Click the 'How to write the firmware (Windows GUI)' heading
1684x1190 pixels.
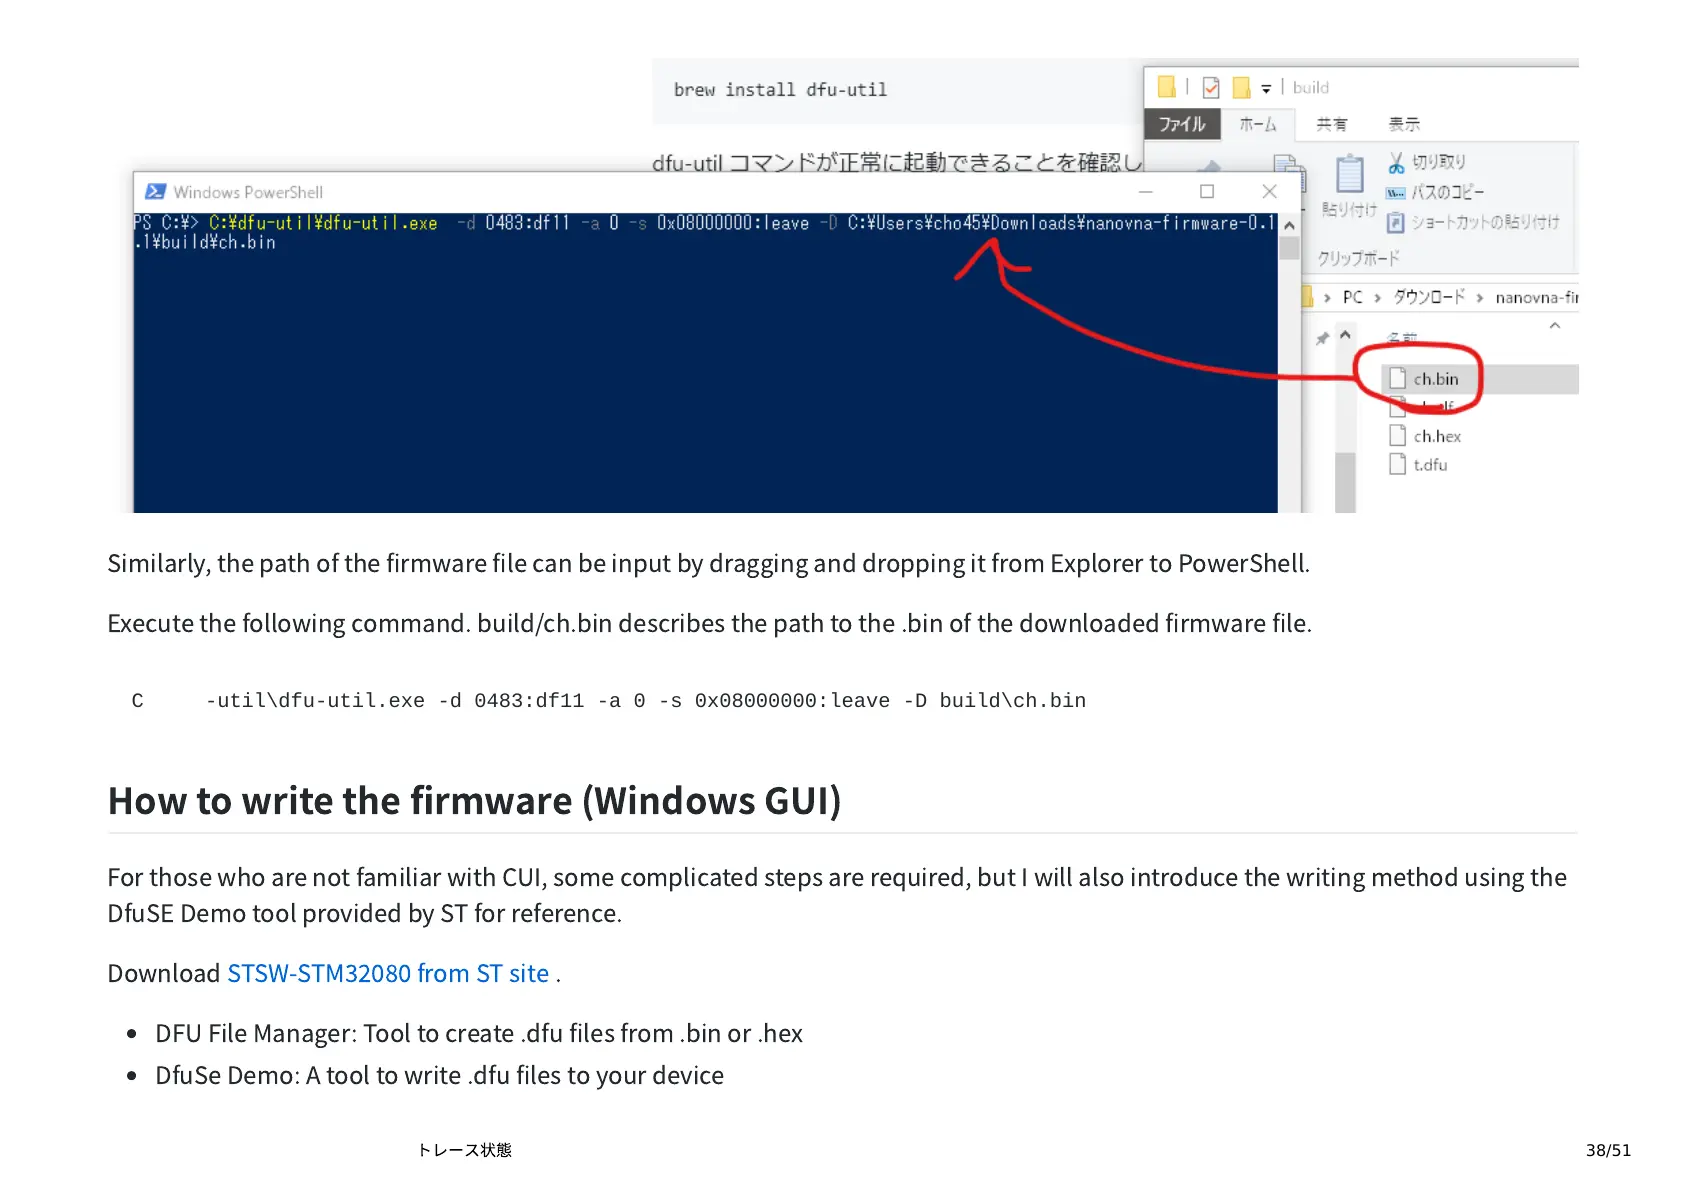[474, 801]
